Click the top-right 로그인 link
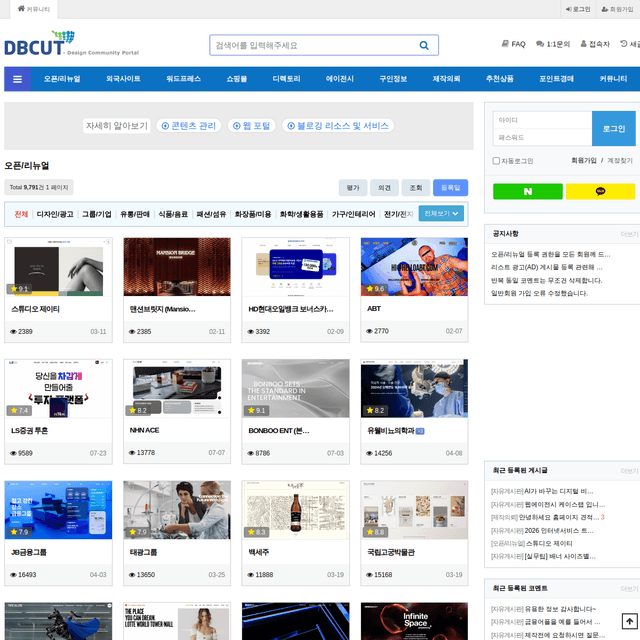640x640 pixels. click(578, 9)
